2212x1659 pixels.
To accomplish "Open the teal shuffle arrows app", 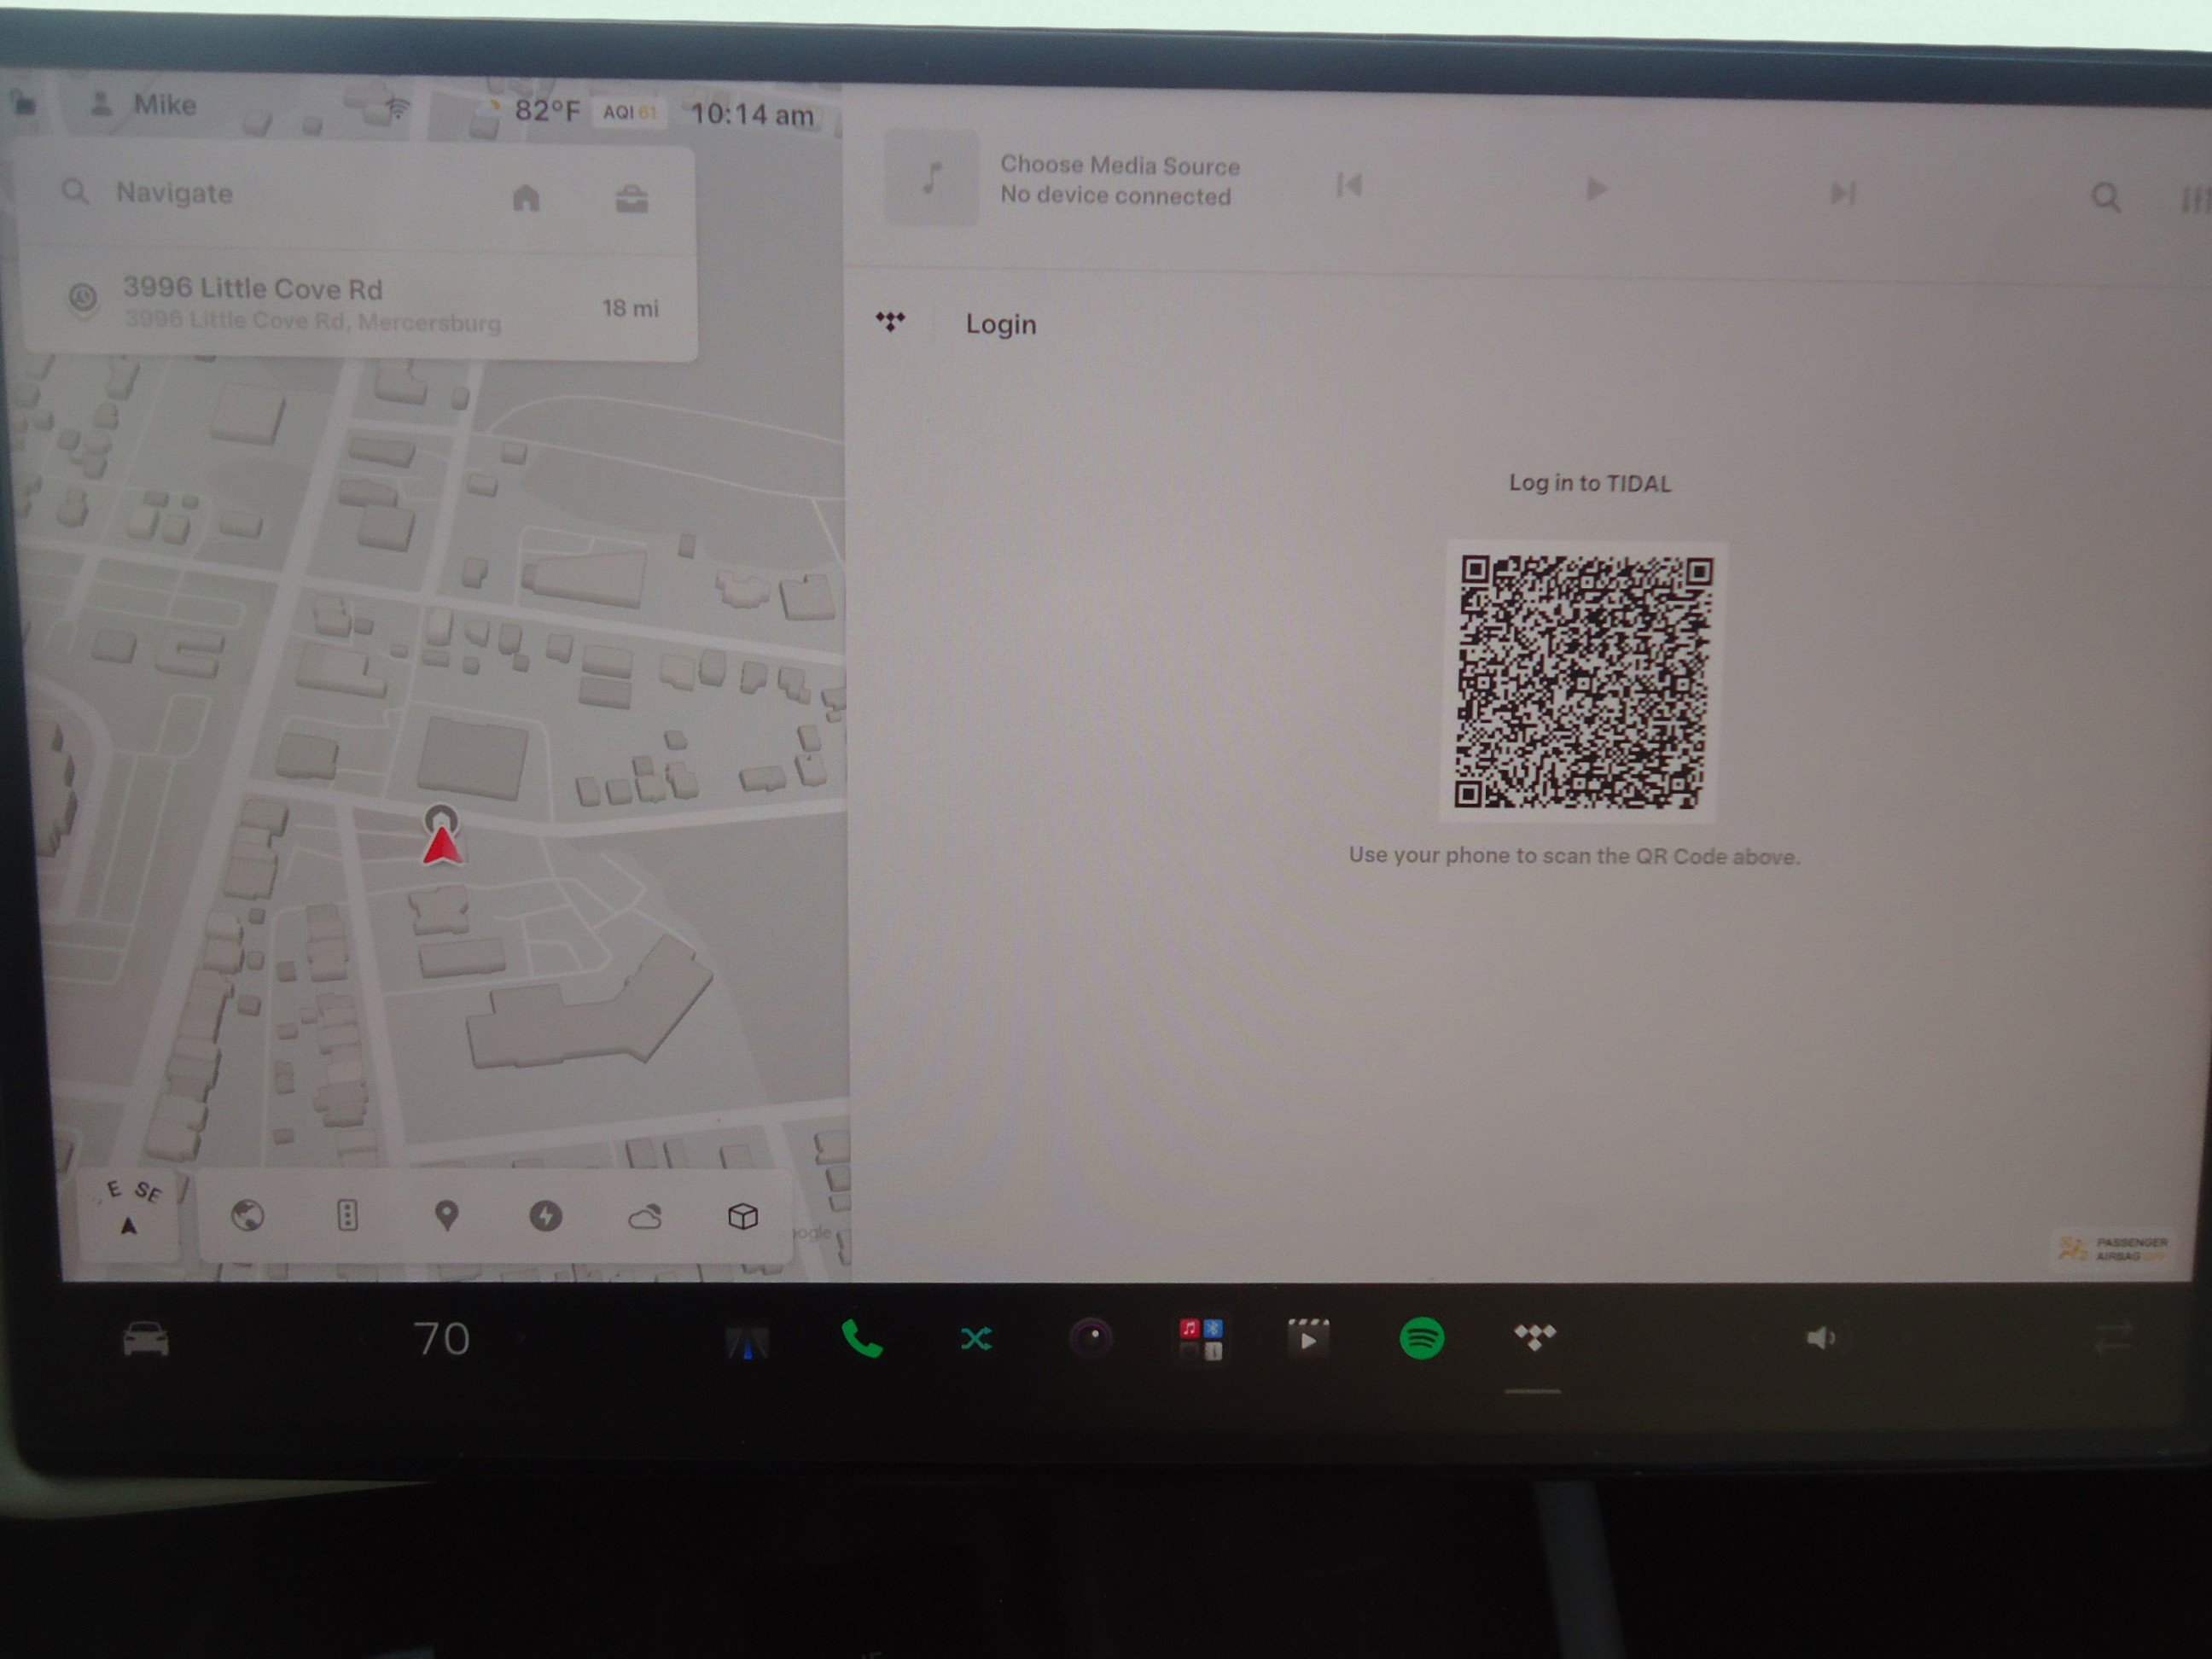I will point(976,1339).
